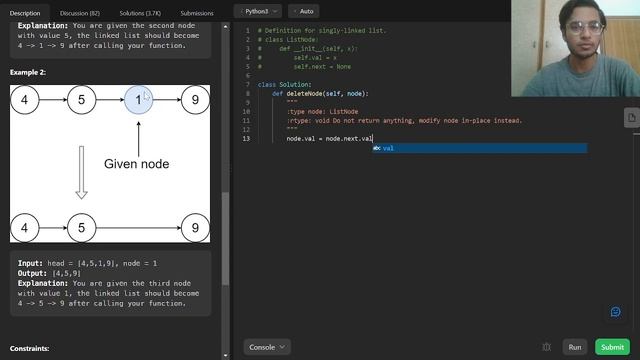Click the '# Definition for singly-linked list.' comment
The image size is (640, 360).
[x=322, y=31]
